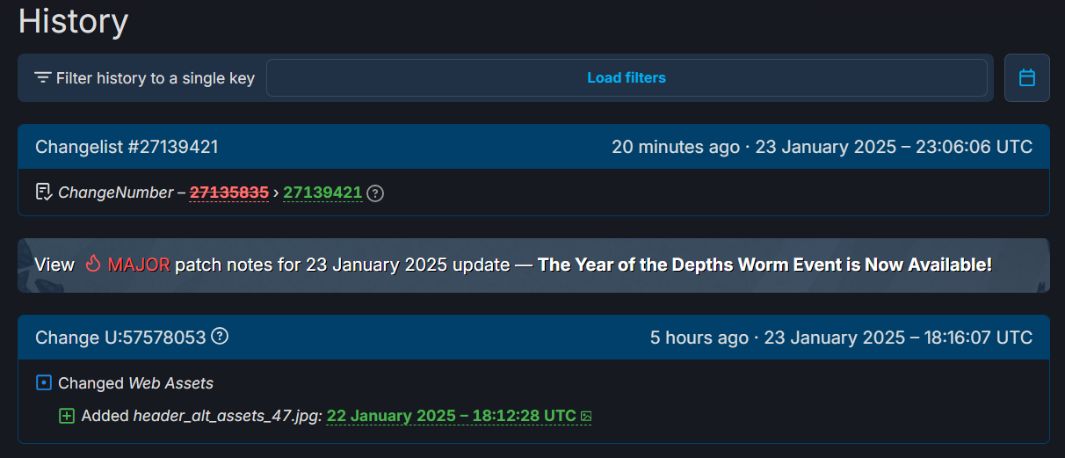Click the red MAJOR label in the banner
Screen dimensions: 1065x458
(139, 265)
